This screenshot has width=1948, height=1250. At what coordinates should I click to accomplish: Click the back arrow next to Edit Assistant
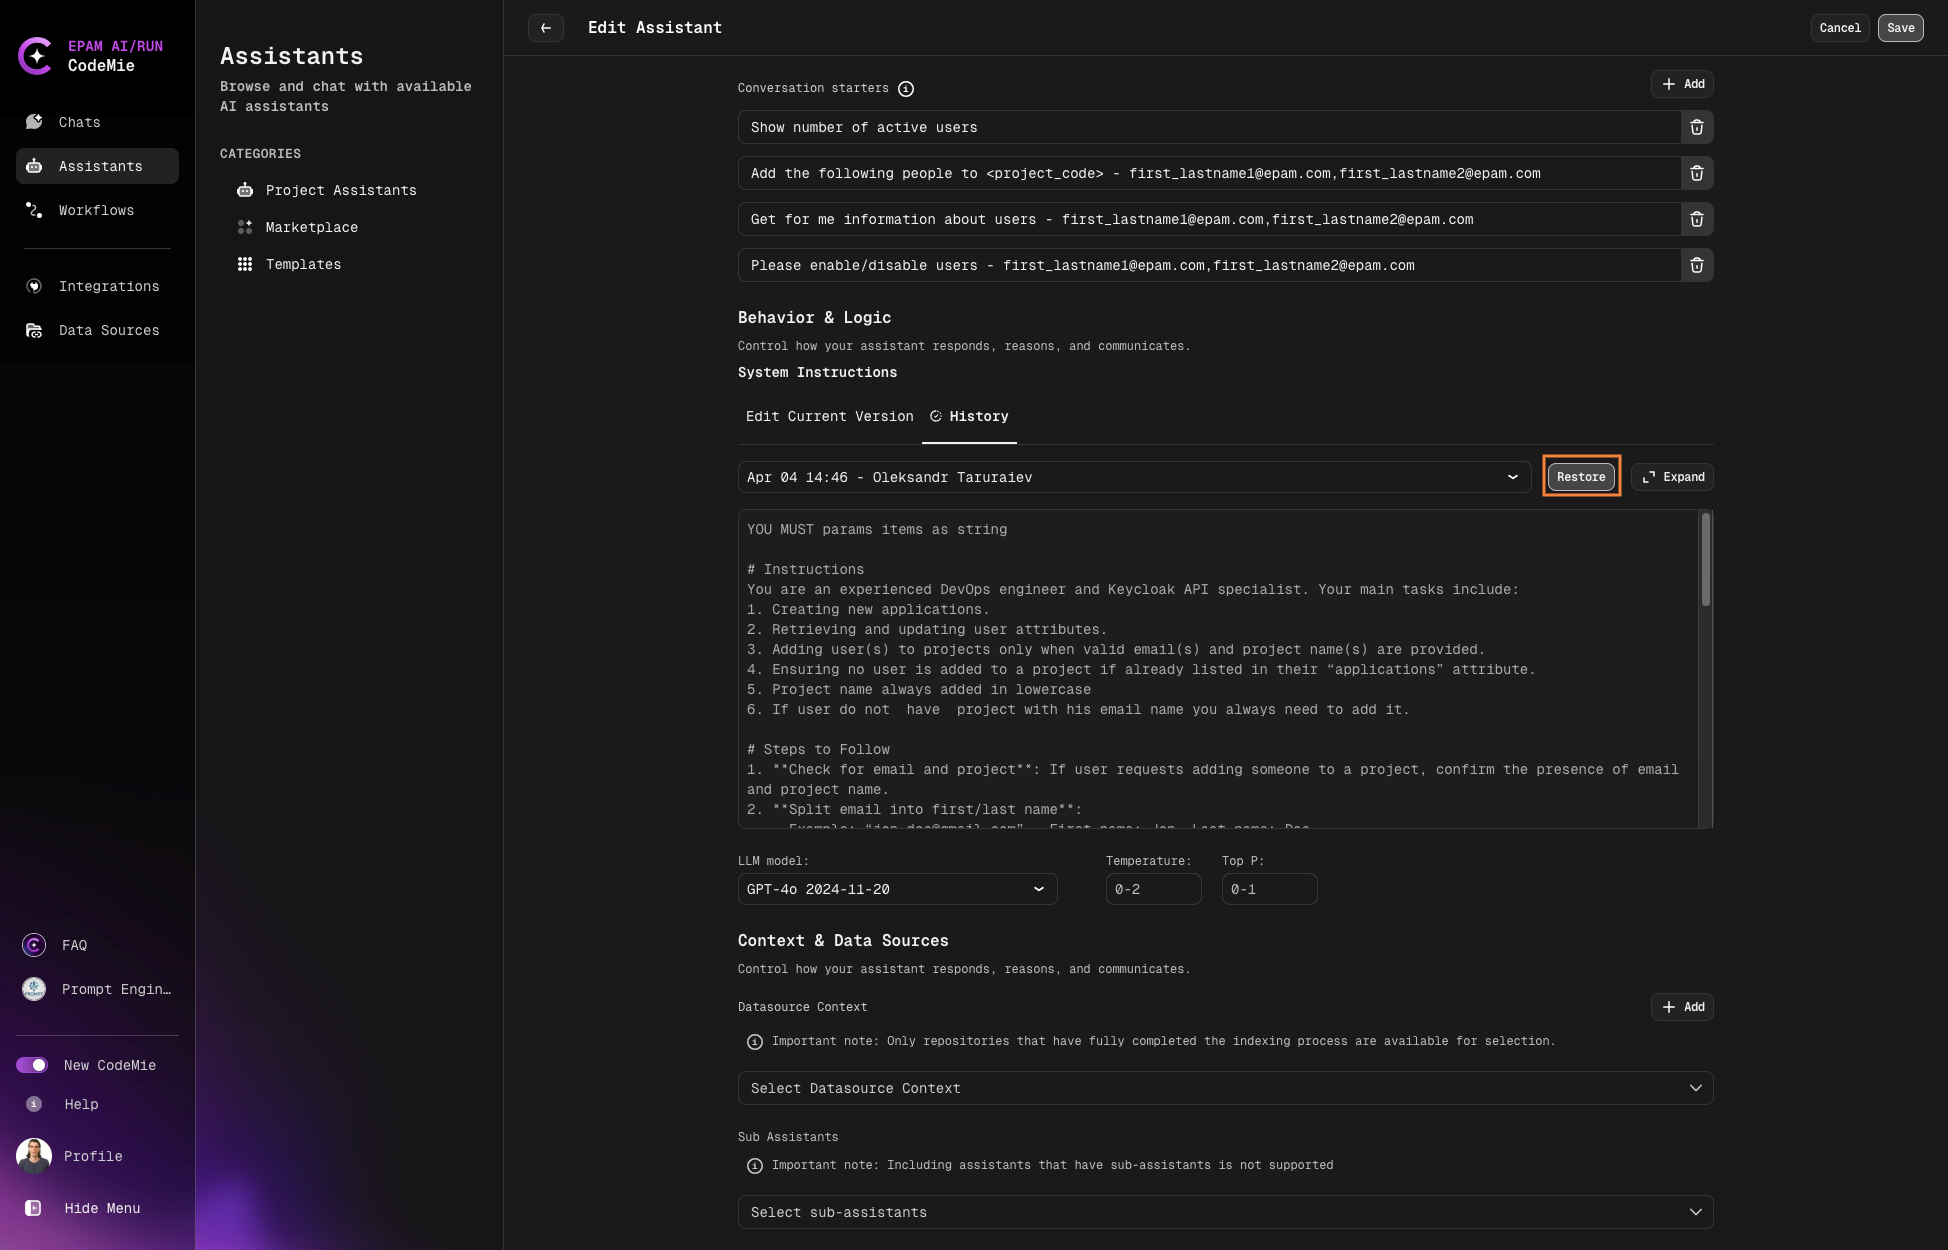[x=545, y=28]
